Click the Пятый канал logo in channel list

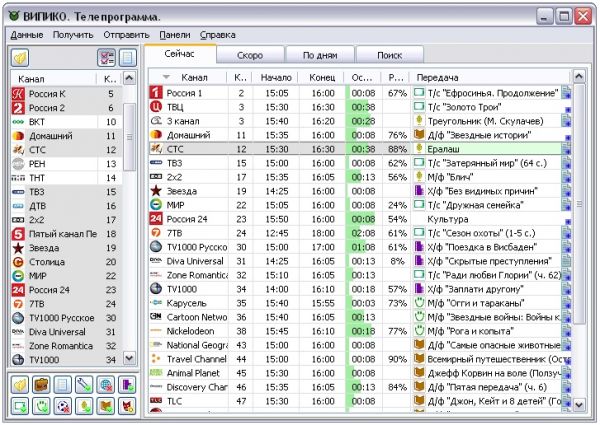(18, 234)
